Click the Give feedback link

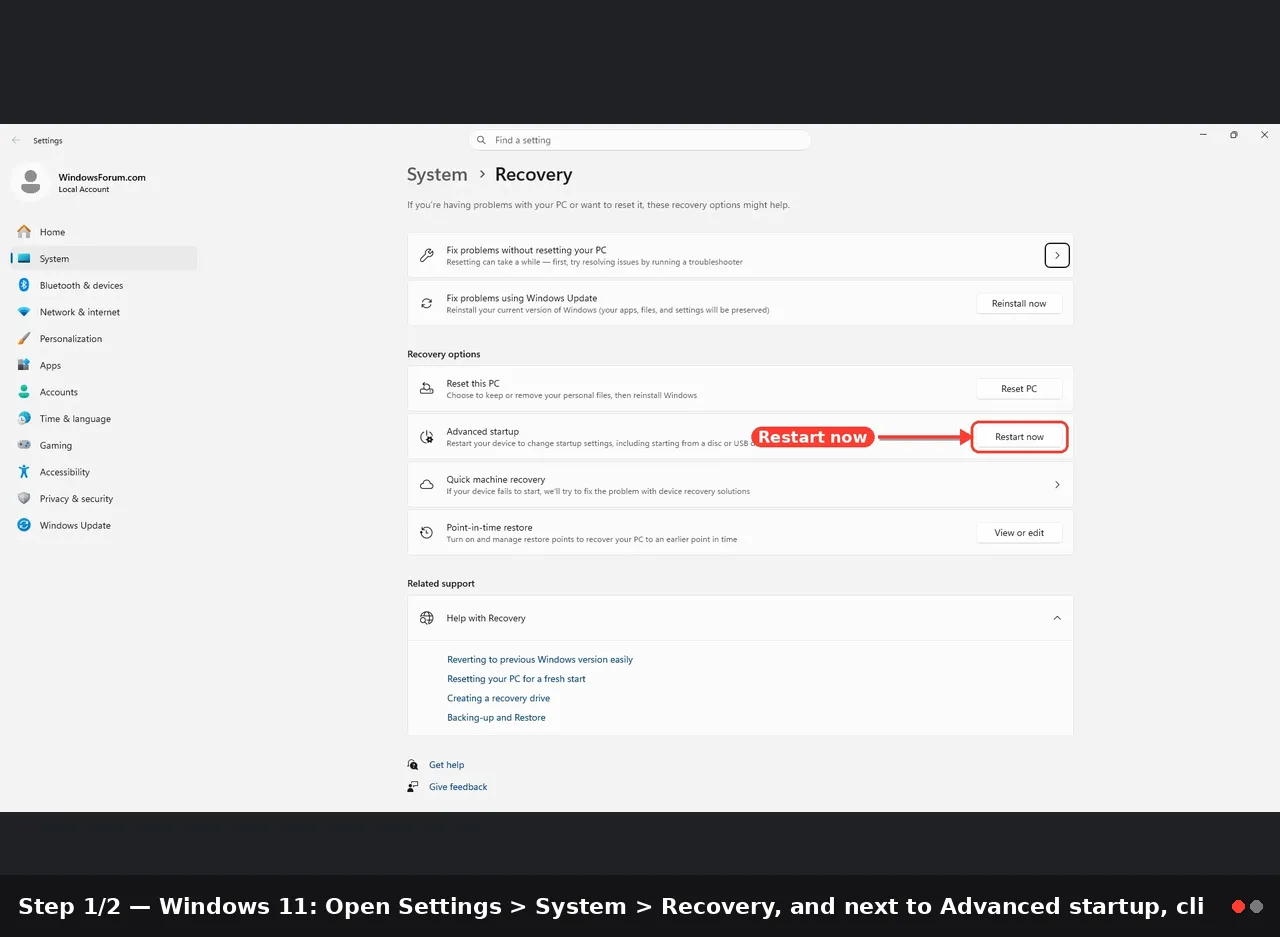458,787
